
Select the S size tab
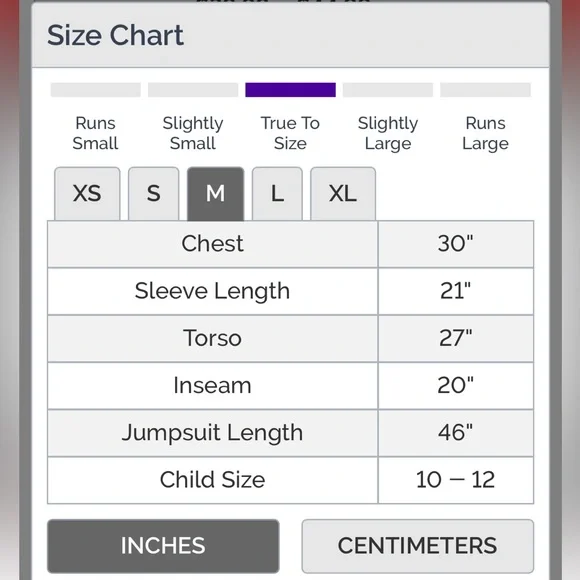click(x=154, y=194)
